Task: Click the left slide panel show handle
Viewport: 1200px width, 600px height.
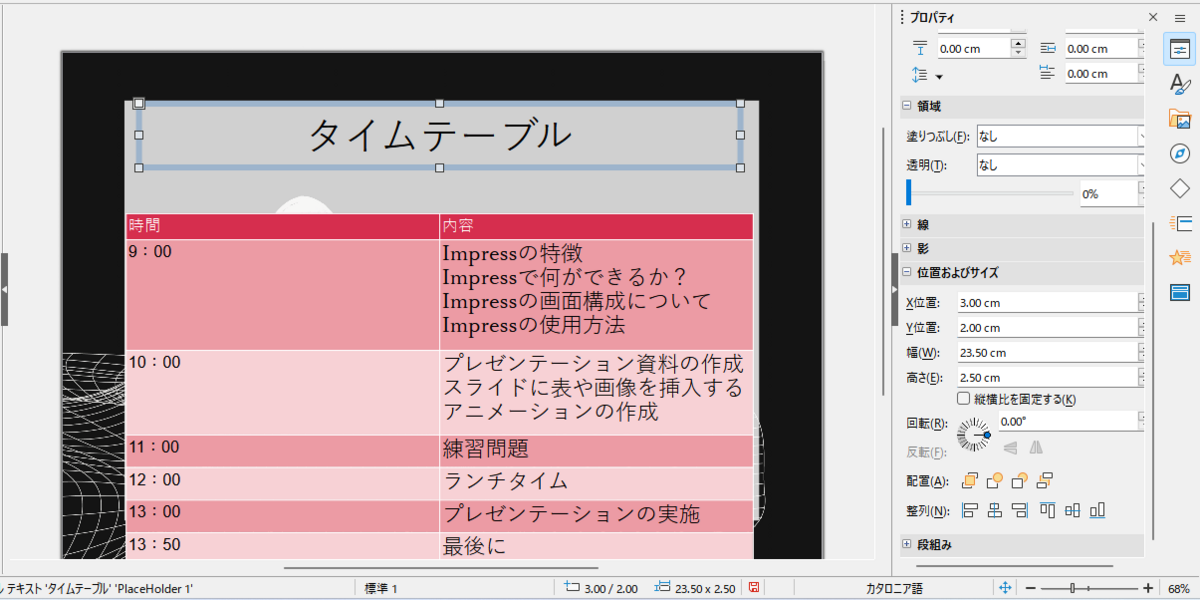Action: (x=4, y=289)
